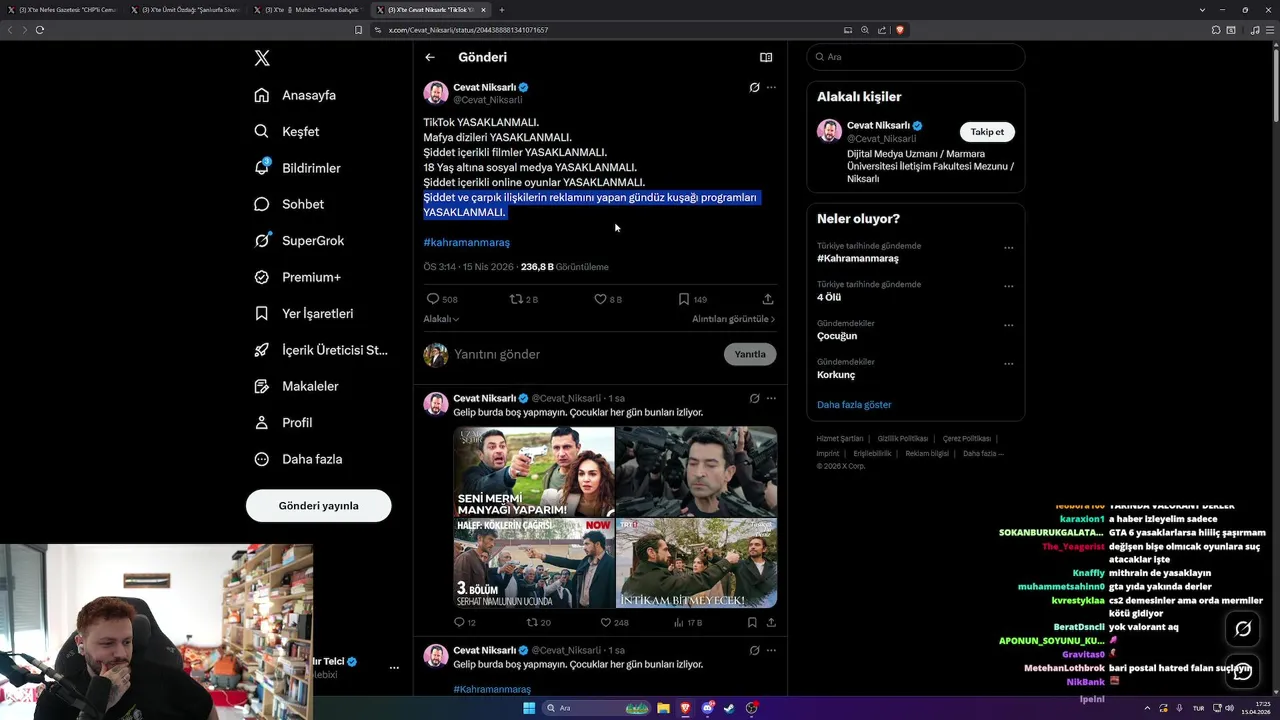Switch to the Muhbir Devlet Bahçeli tab
This screenshot has height=720, width=1280.
click(x=308, y=10)
